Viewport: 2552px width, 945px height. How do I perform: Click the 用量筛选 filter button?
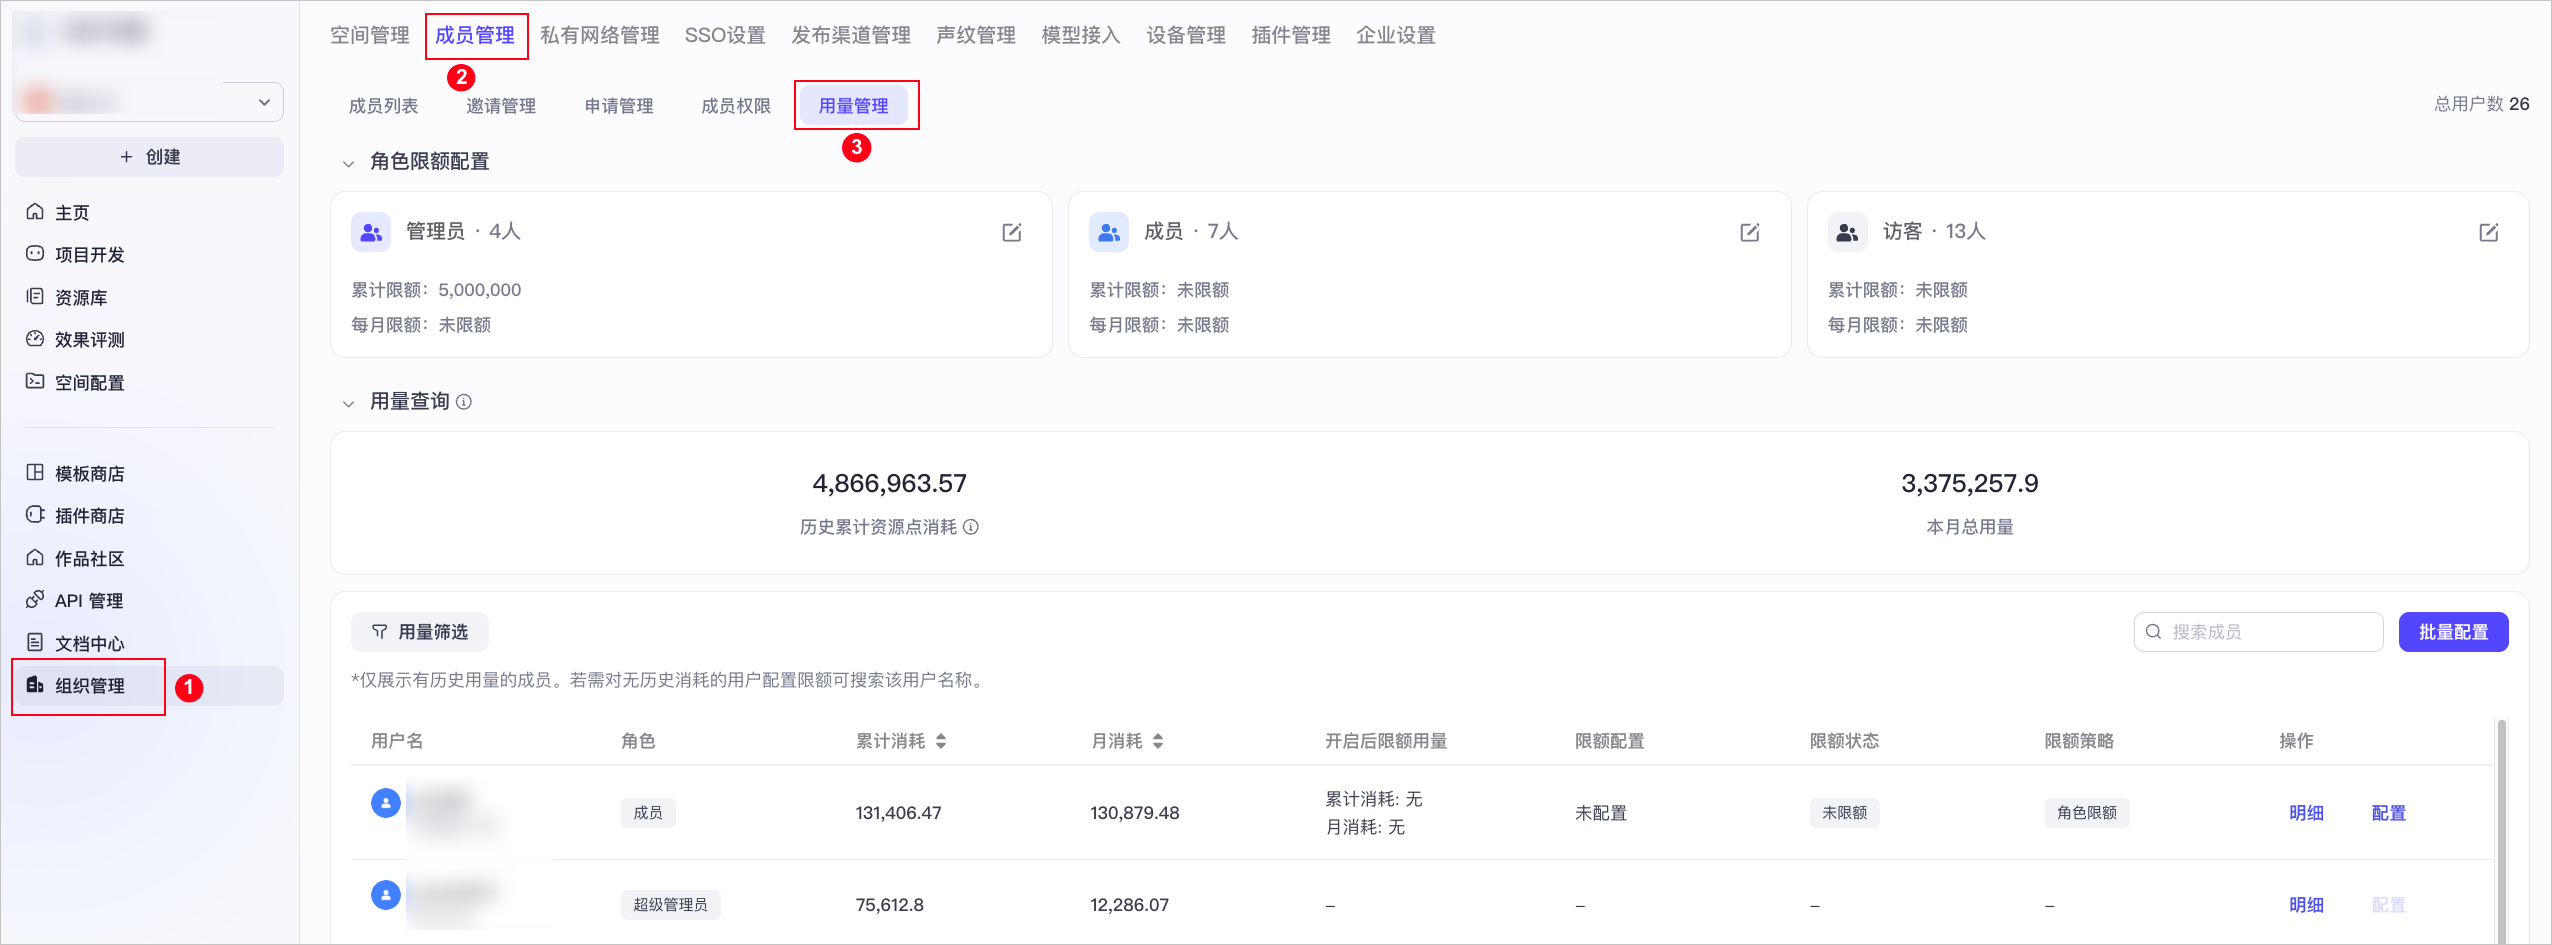click(x=420, y=632)
